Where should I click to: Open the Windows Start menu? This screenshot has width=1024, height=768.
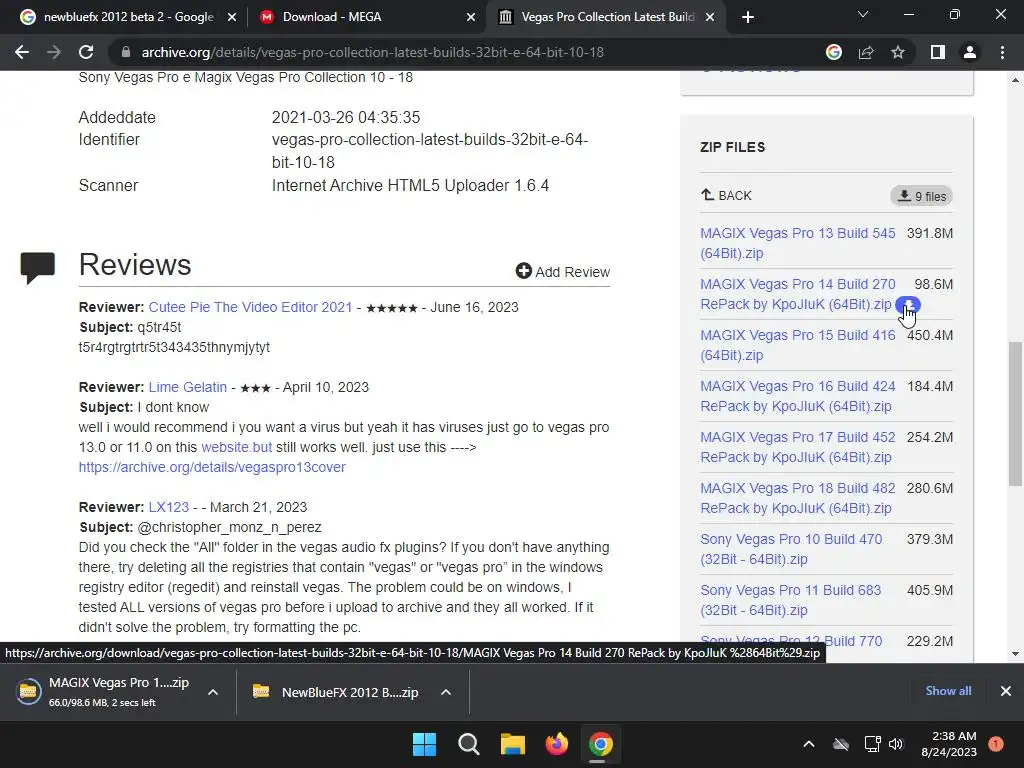(424, 744)
